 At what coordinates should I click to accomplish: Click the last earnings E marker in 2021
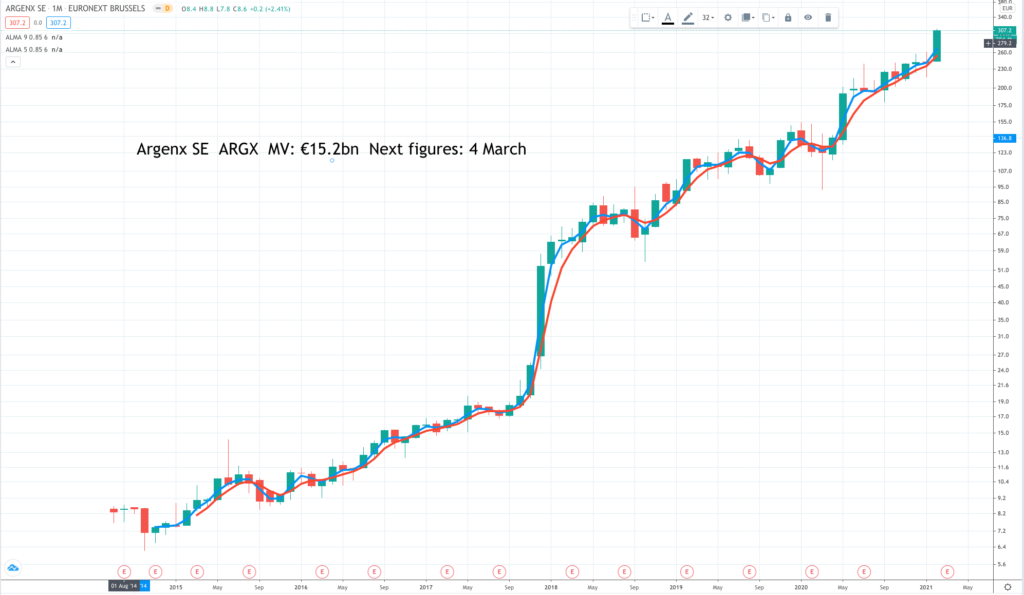947,572
